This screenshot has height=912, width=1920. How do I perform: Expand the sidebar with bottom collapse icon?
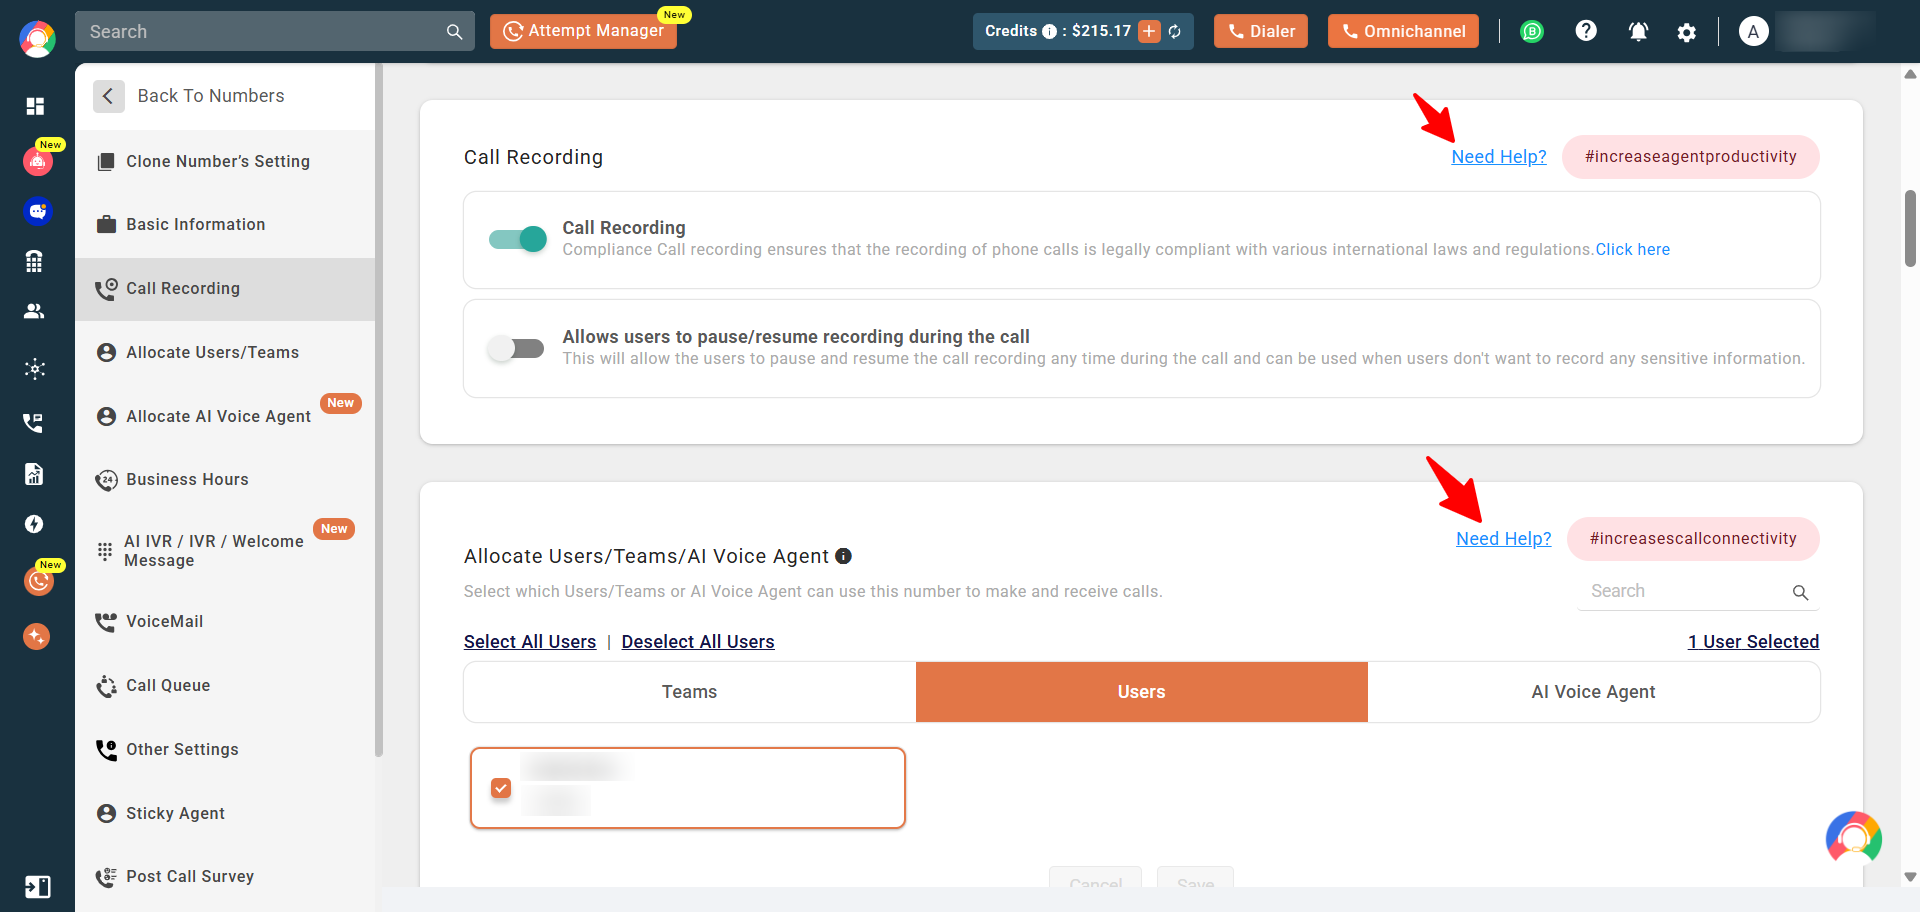coord(37,887)
